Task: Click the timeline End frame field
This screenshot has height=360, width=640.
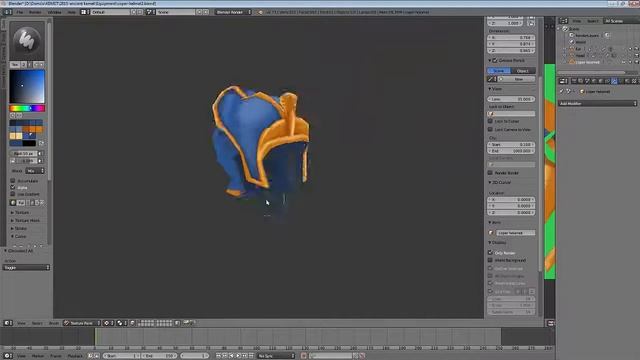Action: (x=159, y=356)
